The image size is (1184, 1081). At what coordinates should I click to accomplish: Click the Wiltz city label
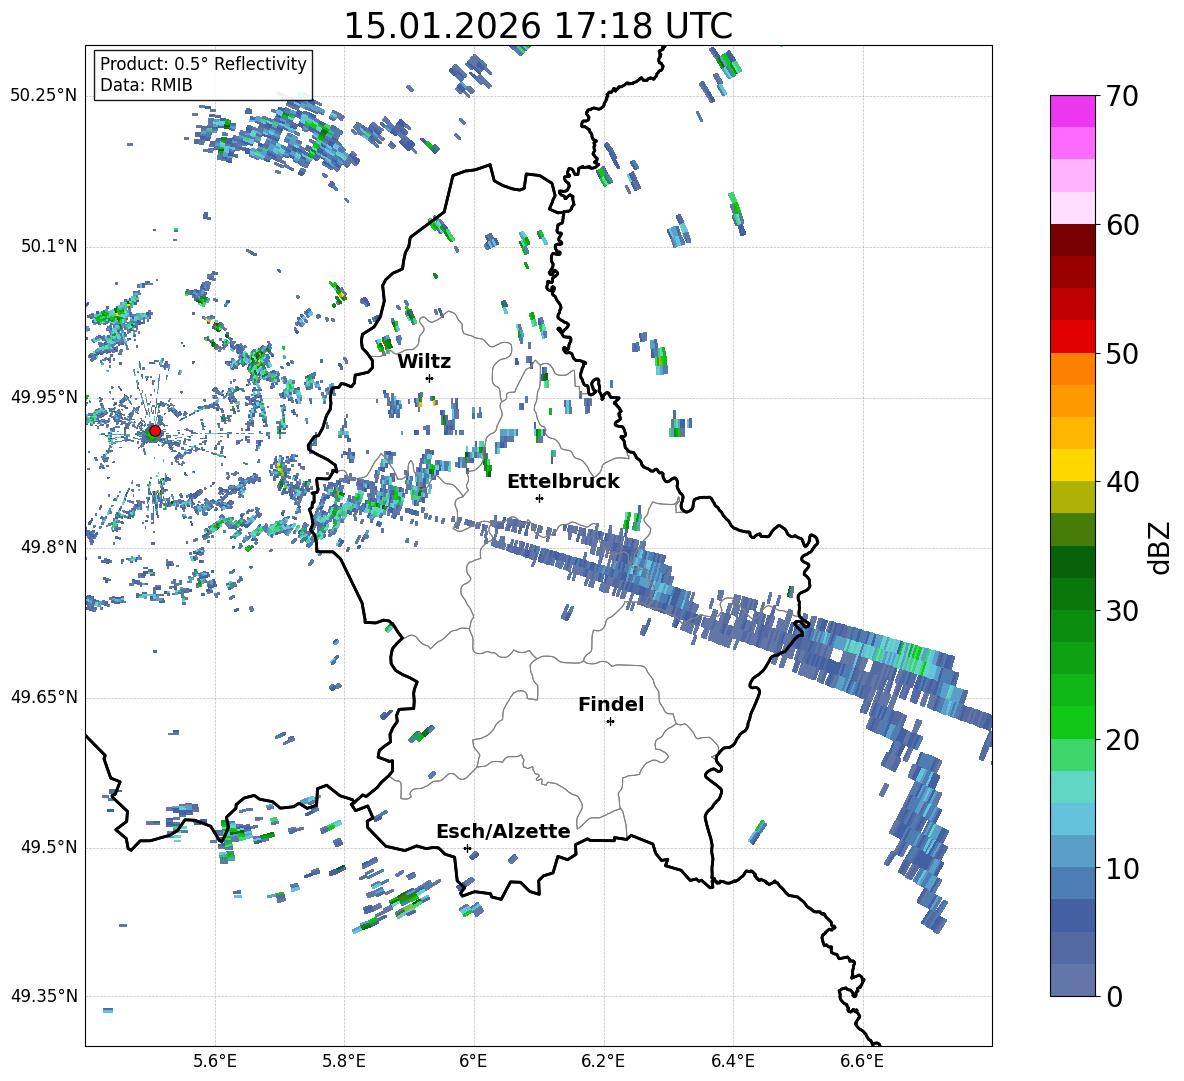coord(424,362)
